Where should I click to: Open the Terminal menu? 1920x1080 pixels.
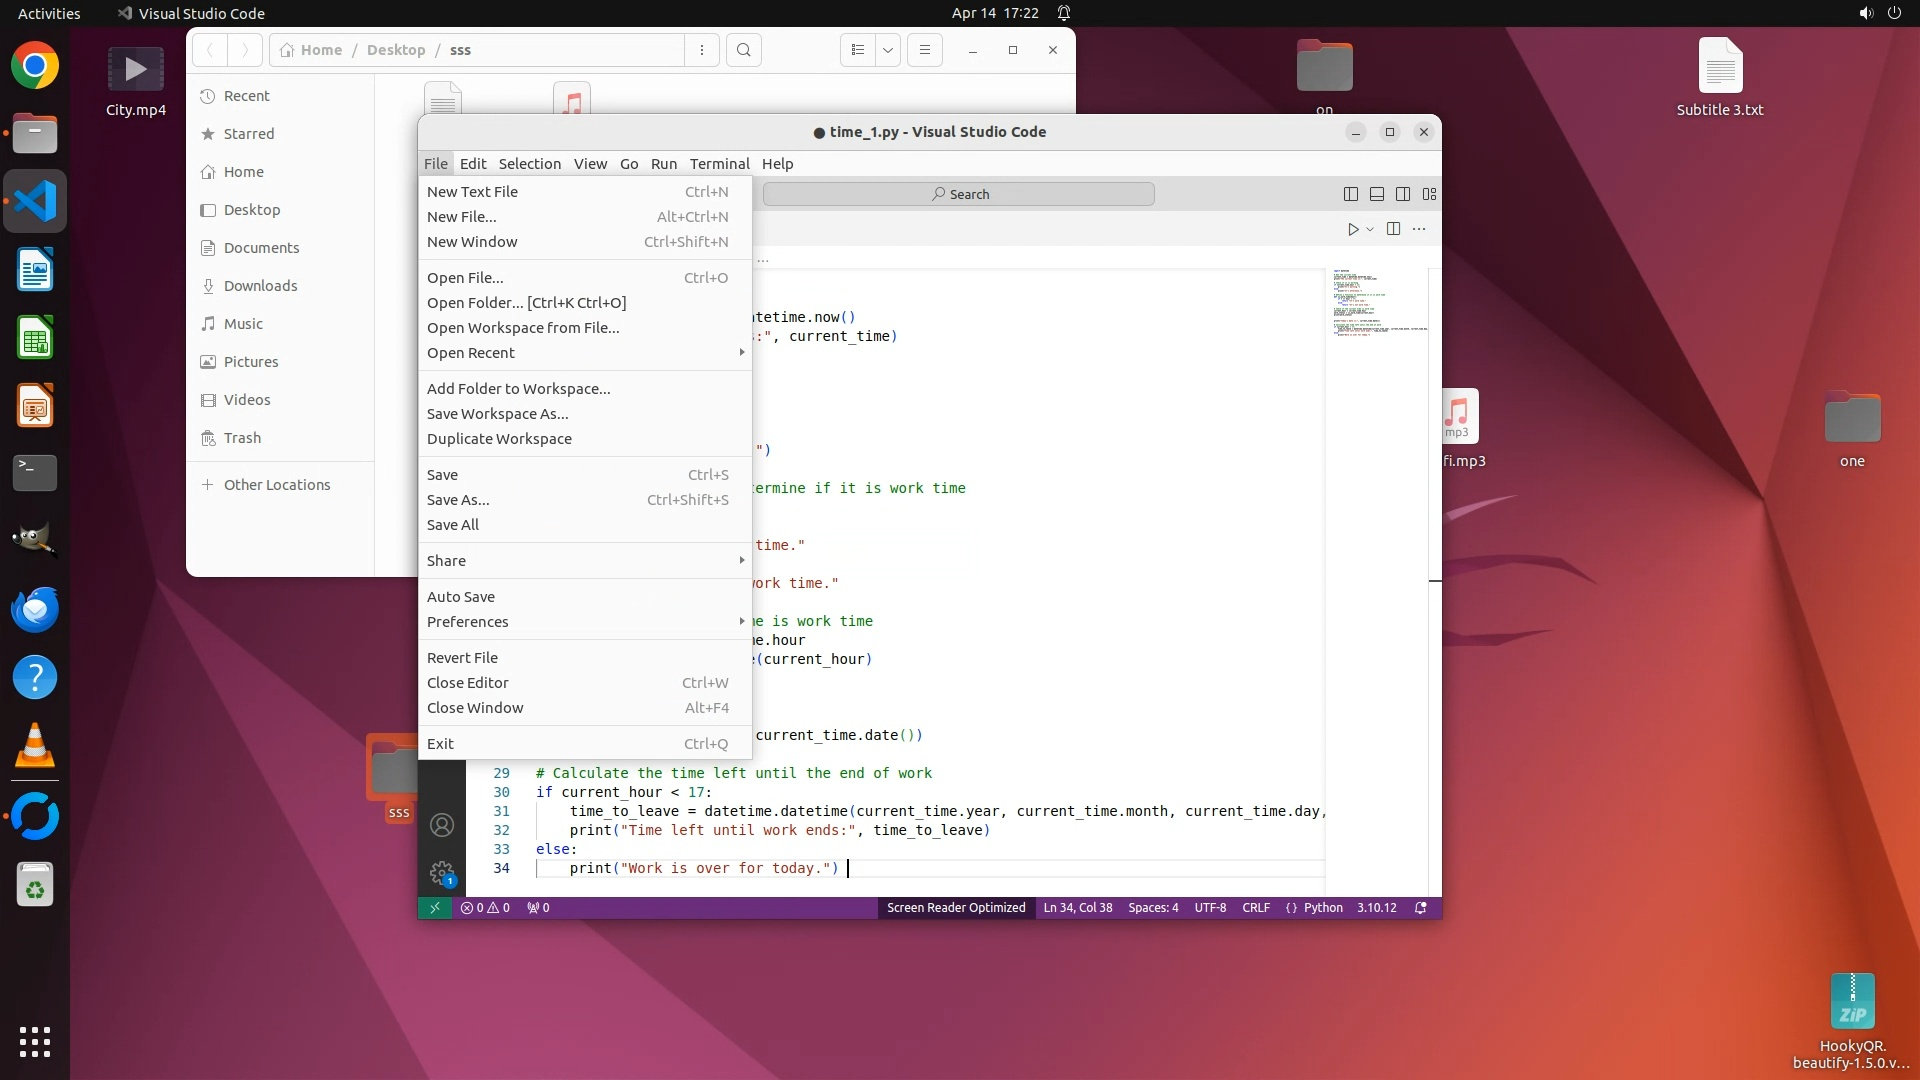coord(719,164)
